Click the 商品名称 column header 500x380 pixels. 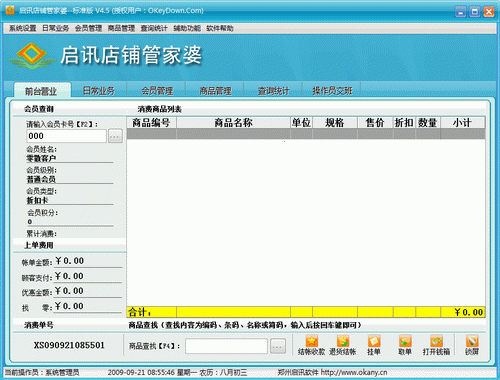coord(233,123)
